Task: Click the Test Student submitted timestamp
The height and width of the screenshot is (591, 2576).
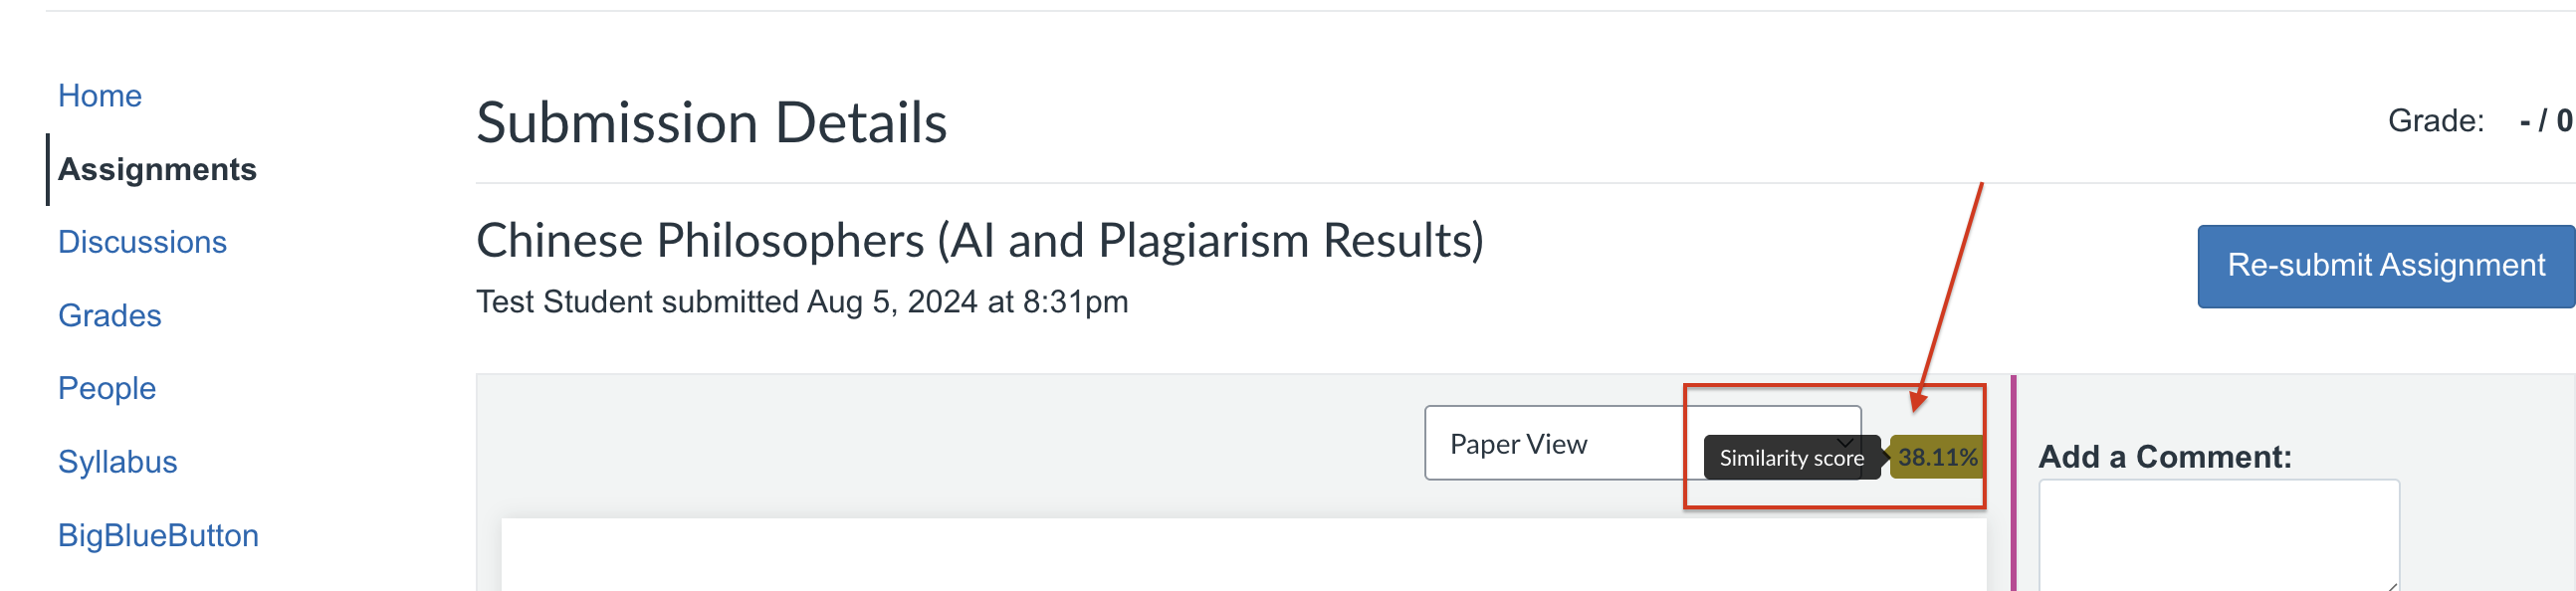Action: coord(801,302)
